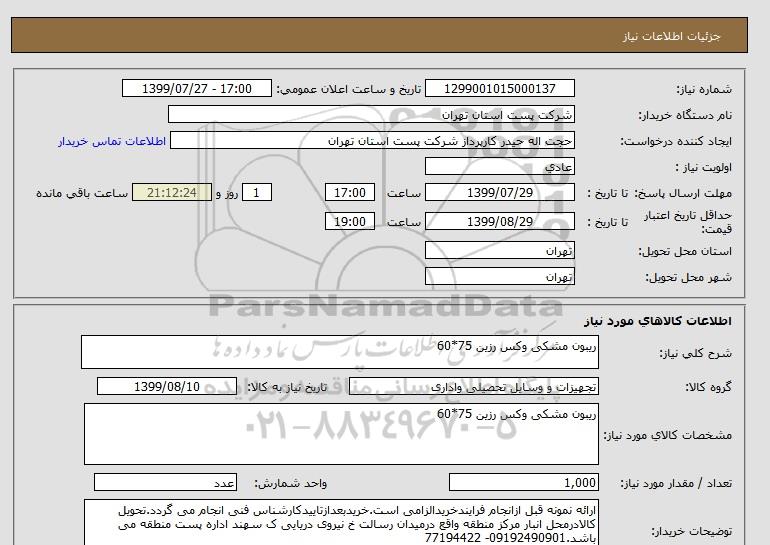The width and height of the screenshot is (770, 545).
Task: Select the label مهلت ارسال پاسخ
Action: [685, 193]
